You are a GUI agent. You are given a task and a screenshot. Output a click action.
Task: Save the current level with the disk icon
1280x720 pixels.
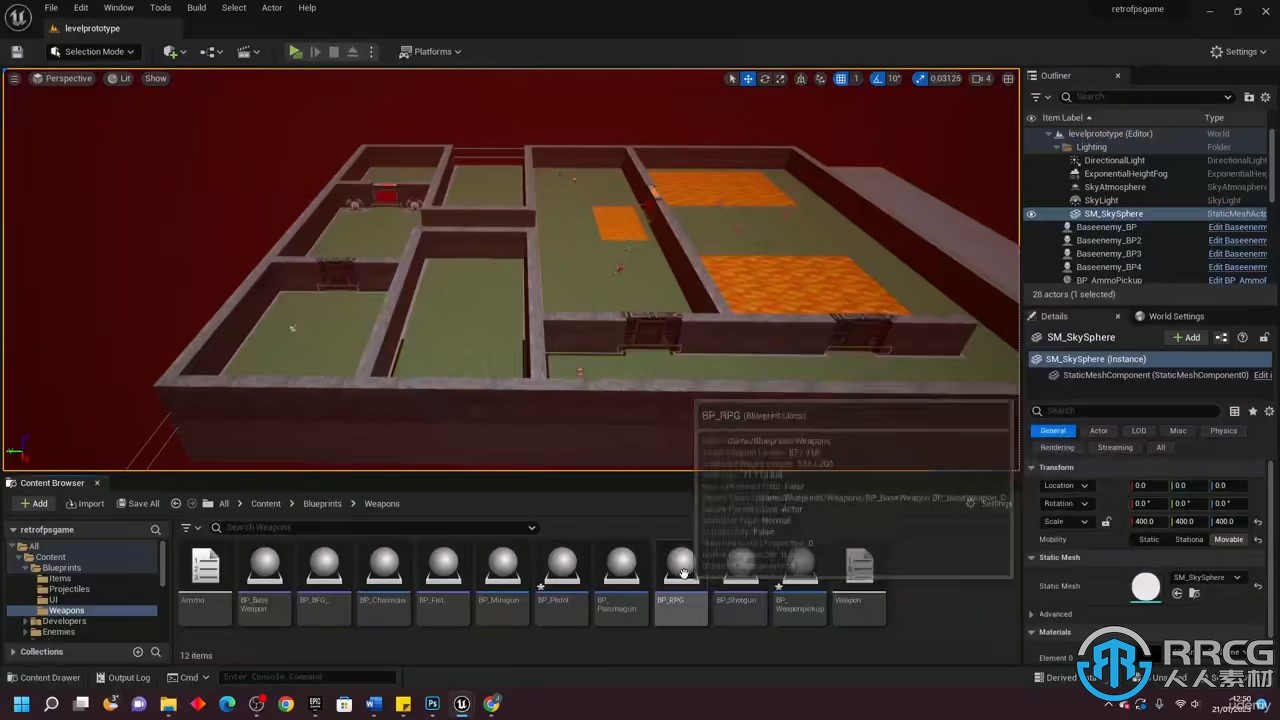[17, 51]
